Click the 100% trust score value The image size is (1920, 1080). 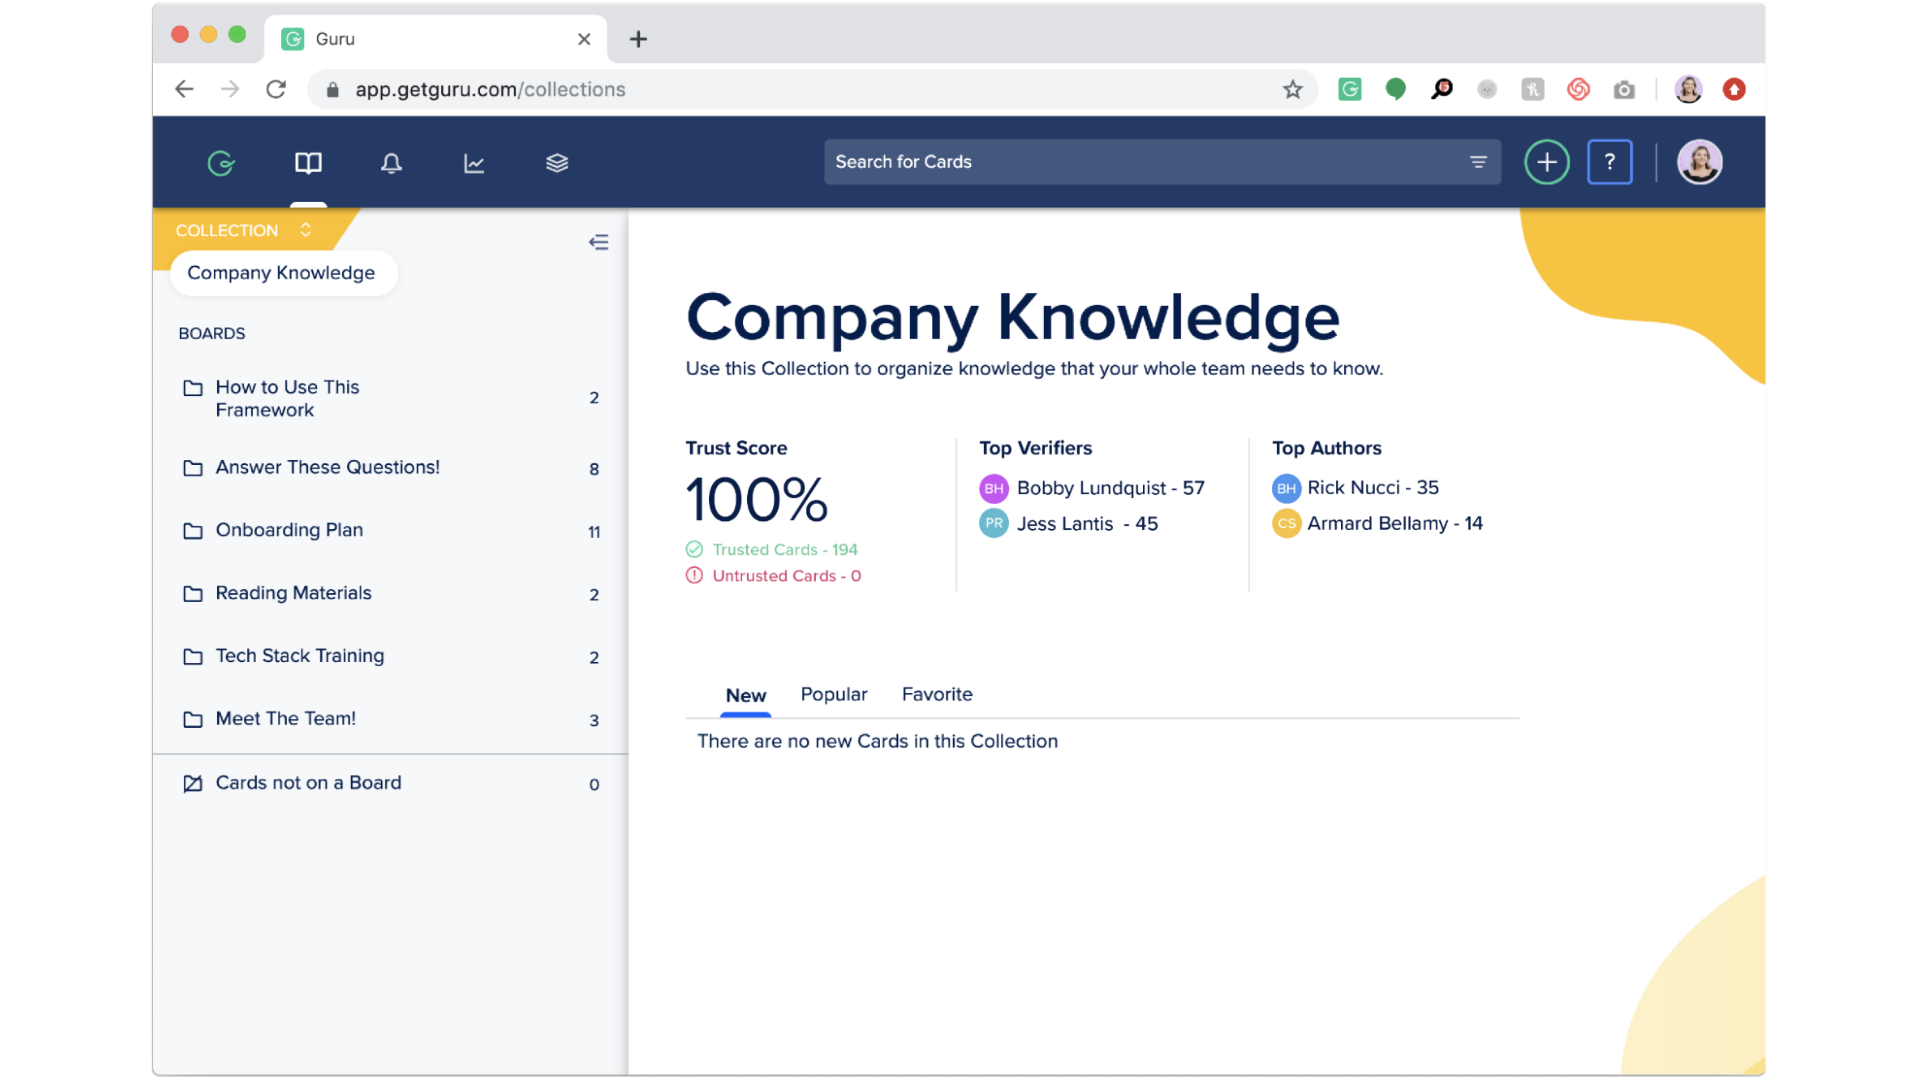(x=757, y=499)
